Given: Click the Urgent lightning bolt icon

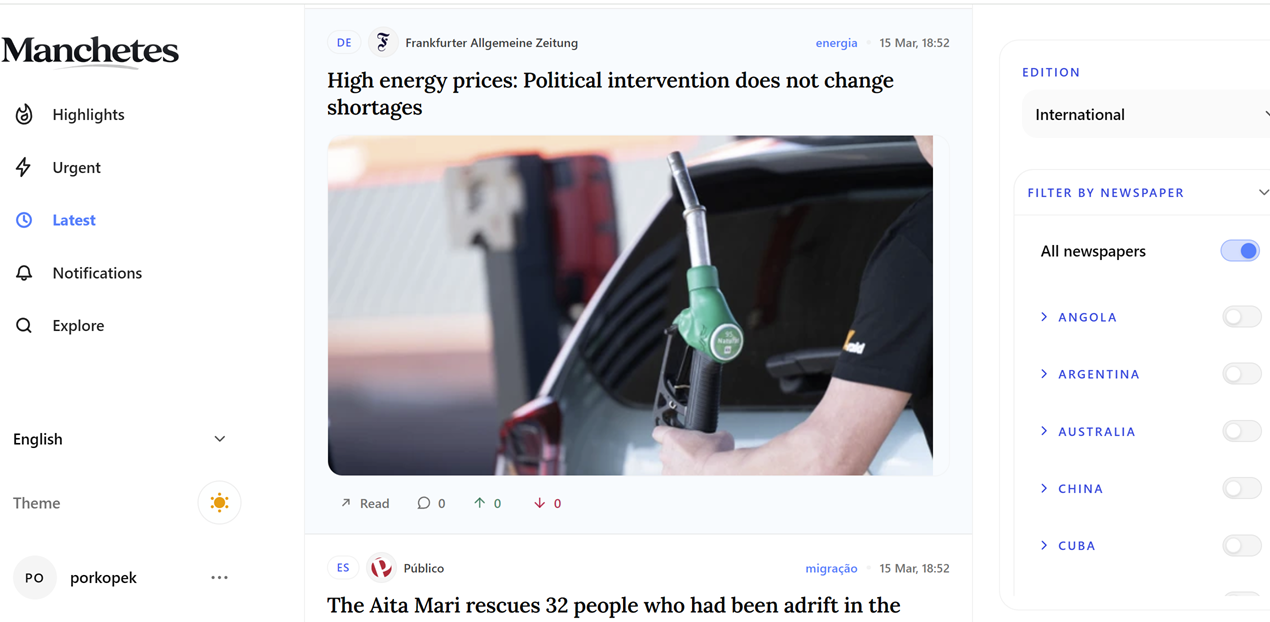Looking at the screenshot, I should point(24,167).
